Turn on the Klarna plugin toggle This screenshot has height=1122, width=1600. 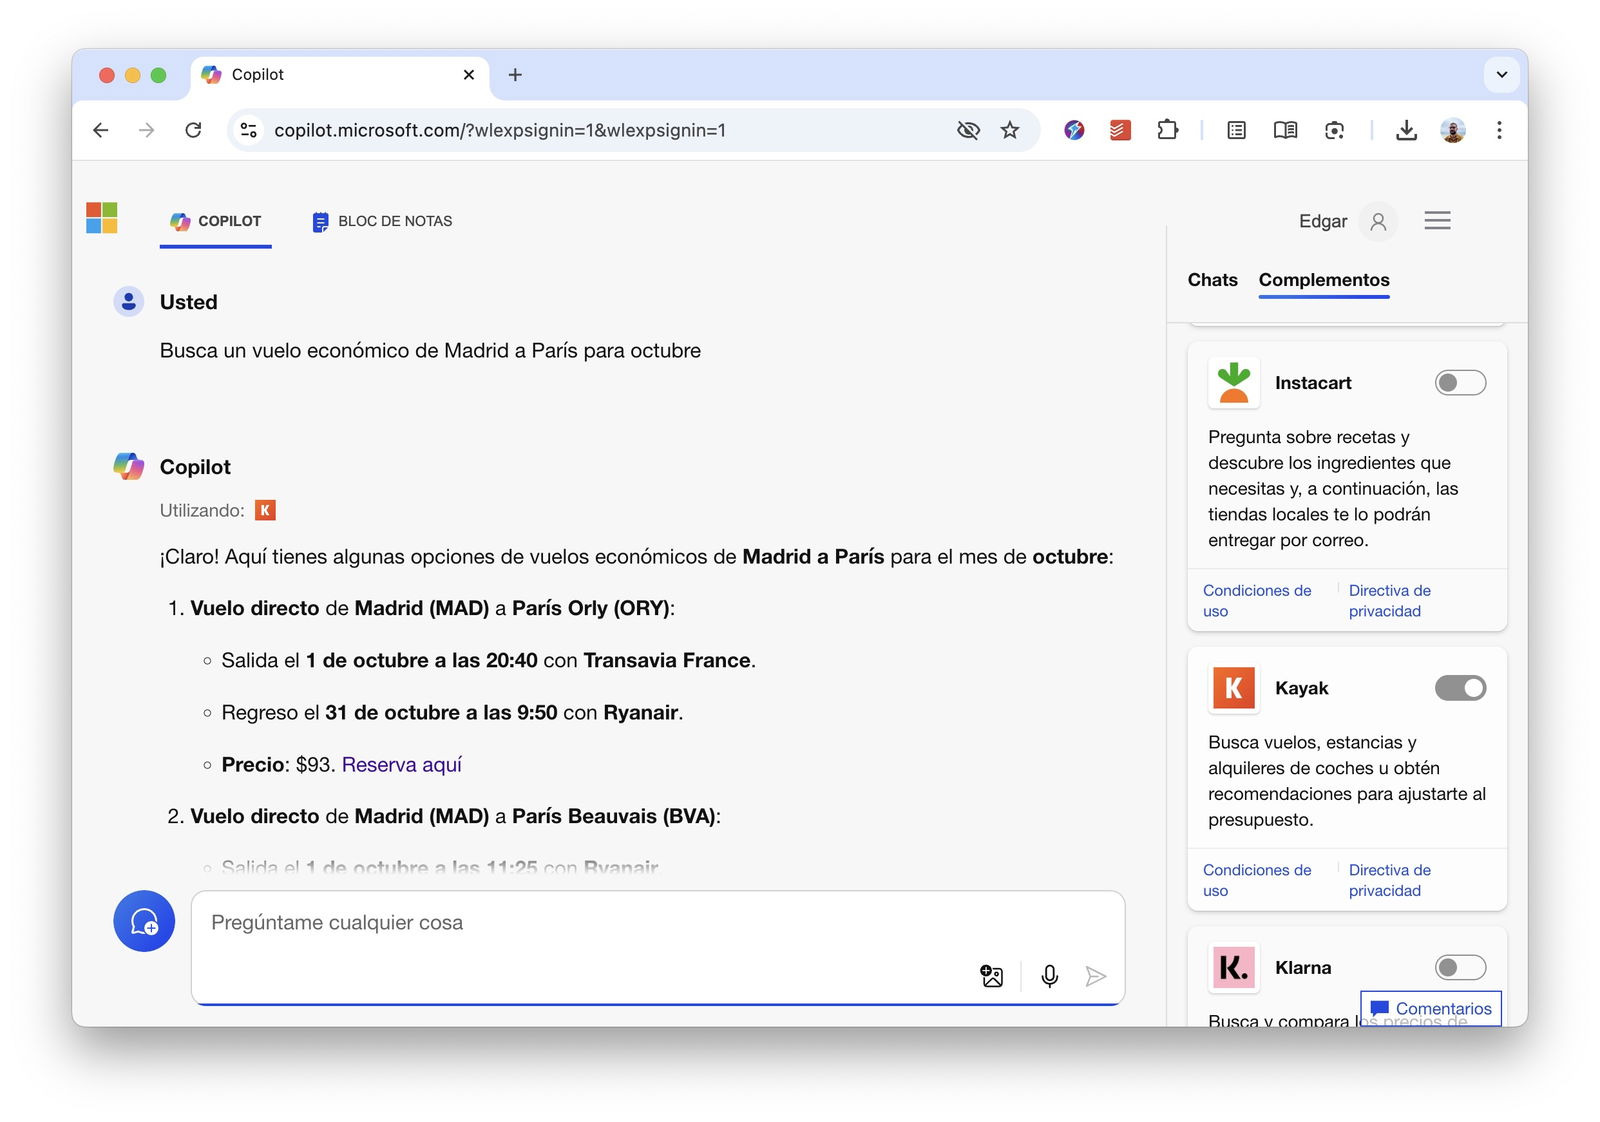tap(1460, 967)
